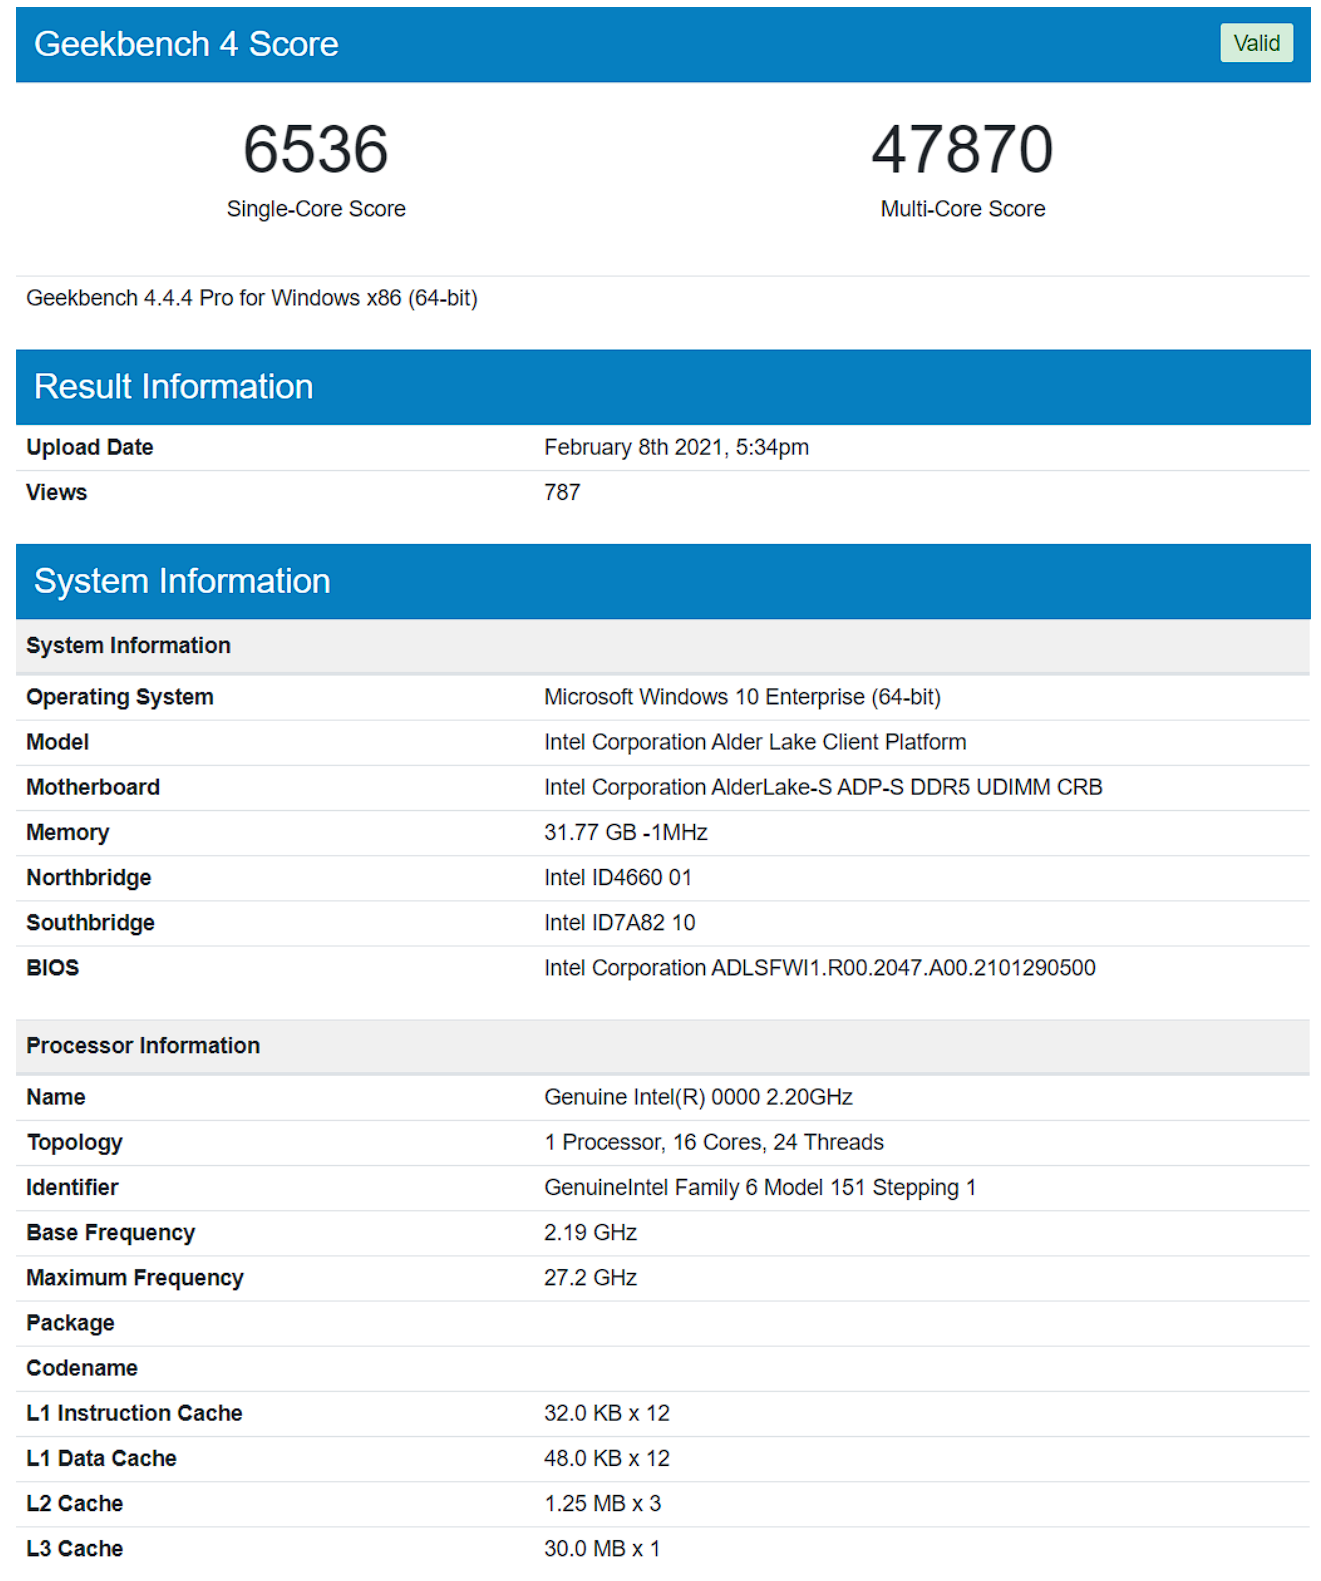Screen dimensions: 1321x1581
Task: Click the Upload Date label
Action: click(x=90, y=447)
